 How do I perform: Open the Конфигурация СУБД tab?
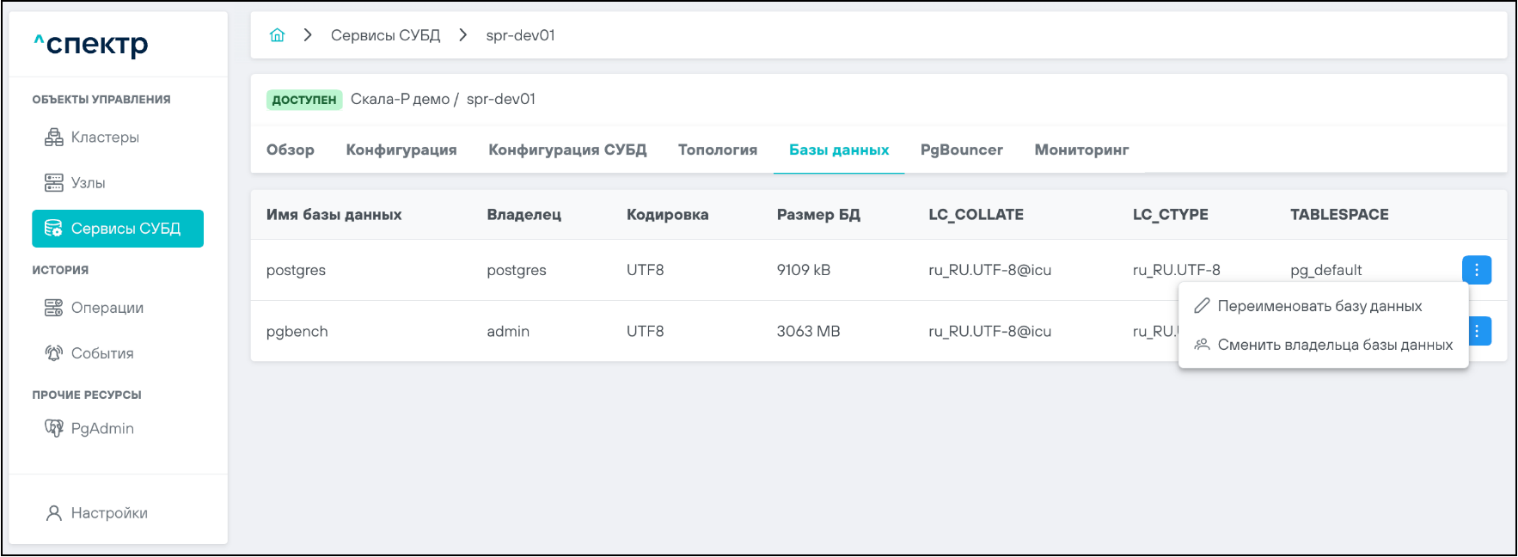[567, 150]
